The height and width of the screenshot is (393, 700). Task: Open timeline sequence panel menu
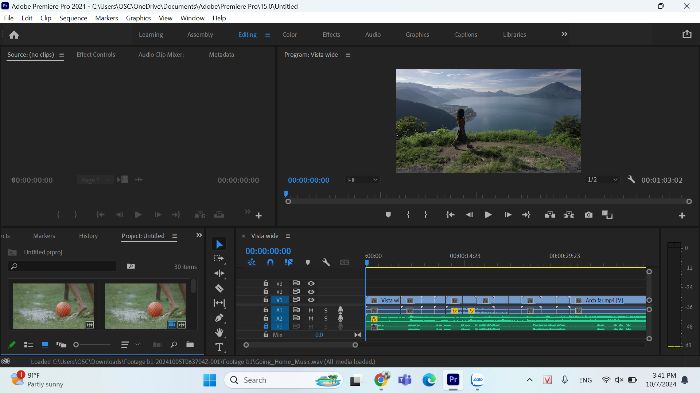click(288, 236)
